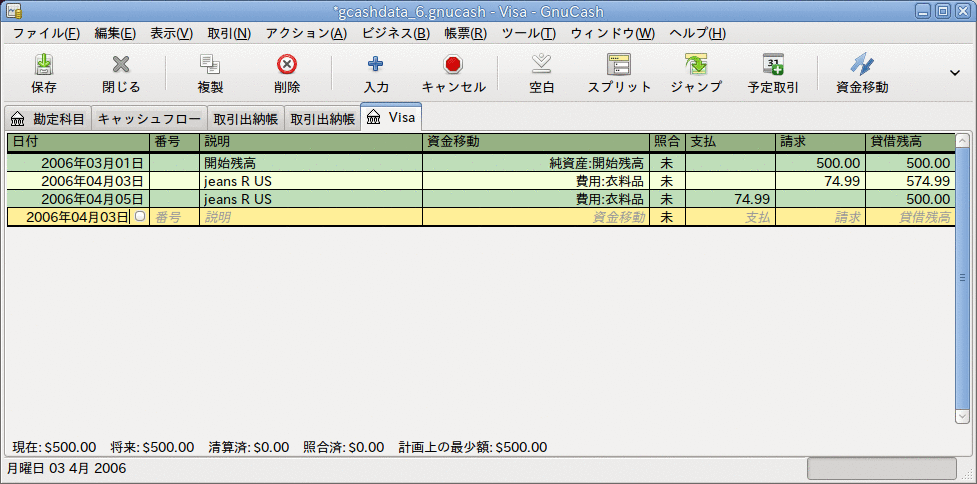This screenshot has height=484, width=977.
Task: Click the ジャンプ (Jump) toolbar icon
Action: [696, 65]
